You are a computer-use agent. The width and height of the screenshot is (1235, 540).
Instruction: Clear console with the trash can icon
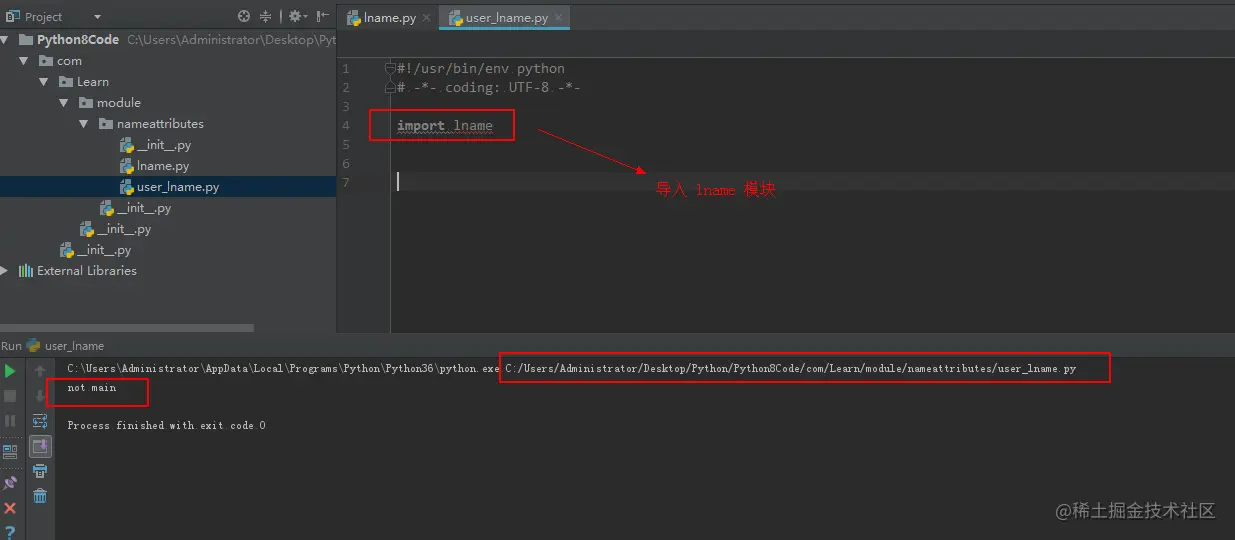coord(40,496)
